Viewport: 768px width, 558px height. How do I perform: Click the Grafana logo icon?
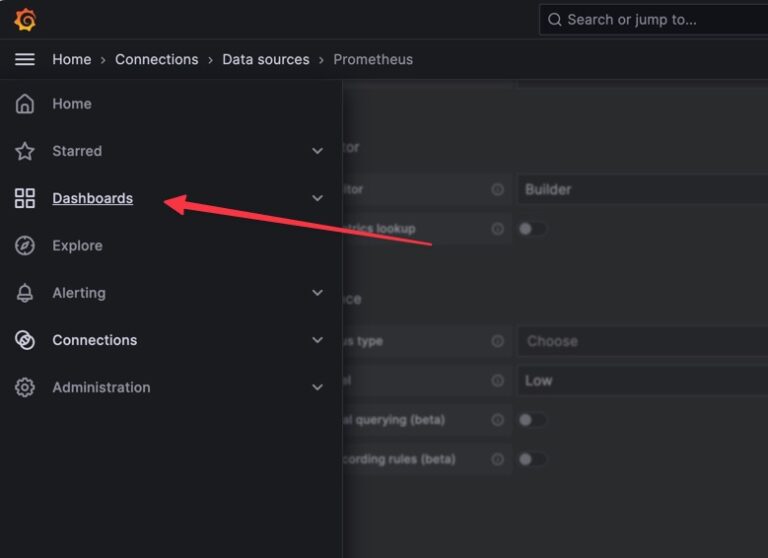pos(25,19)
